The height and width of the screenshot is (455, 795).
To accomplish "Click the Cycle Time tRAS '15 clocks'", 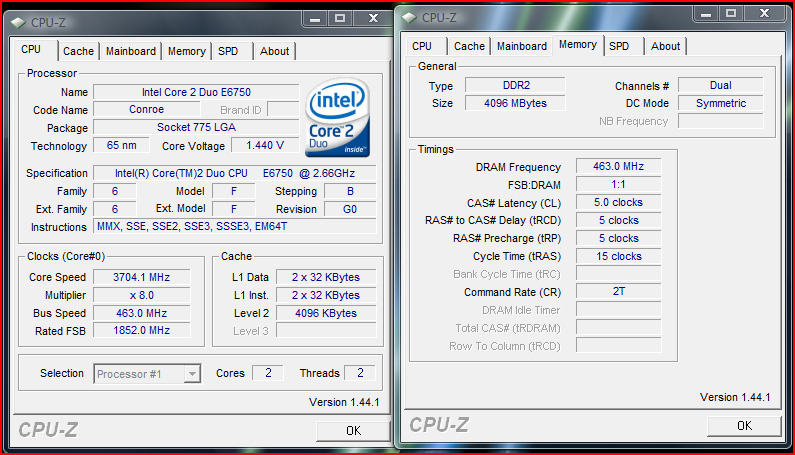I will pyautogui.click(x=619, y=256).
